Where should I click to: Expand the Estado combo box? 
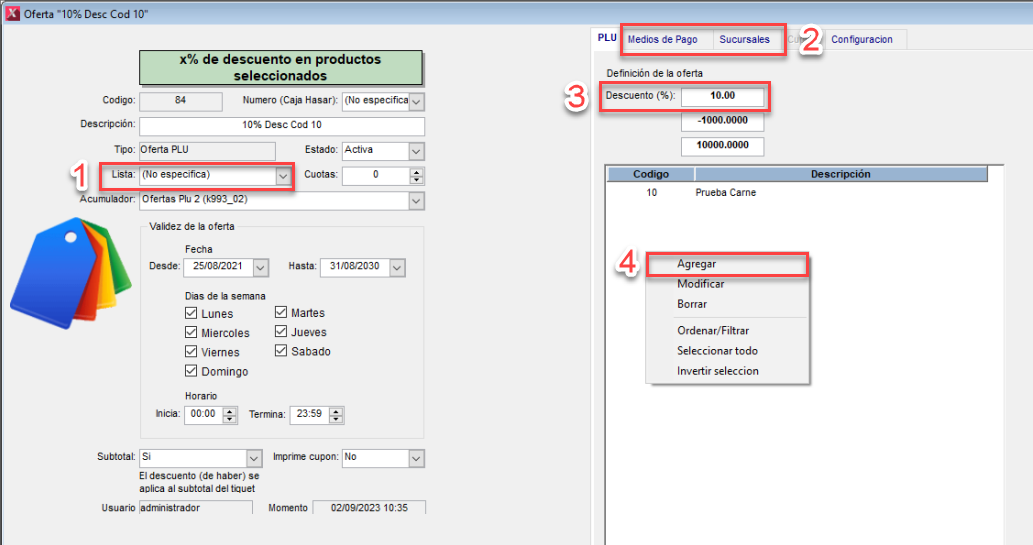coord(417,151)
